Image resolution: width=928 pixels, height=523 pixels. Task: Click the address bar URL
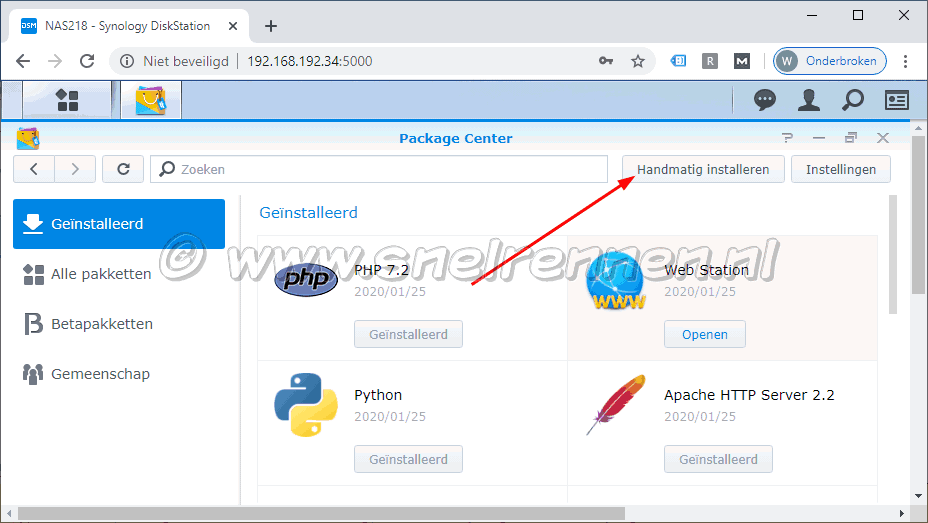[310, 61]
